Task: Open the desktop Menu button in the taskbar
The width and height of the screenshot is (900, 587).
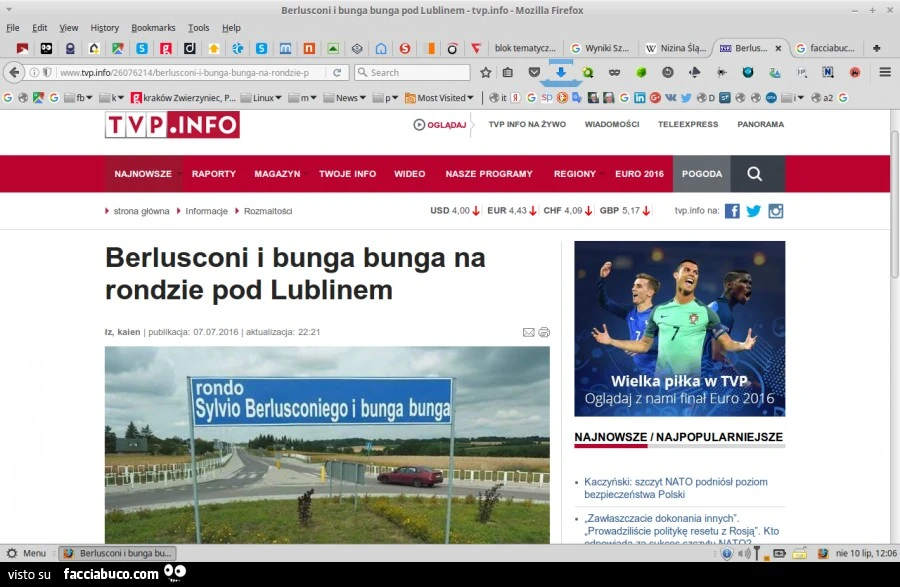Action: pos(26,554)
